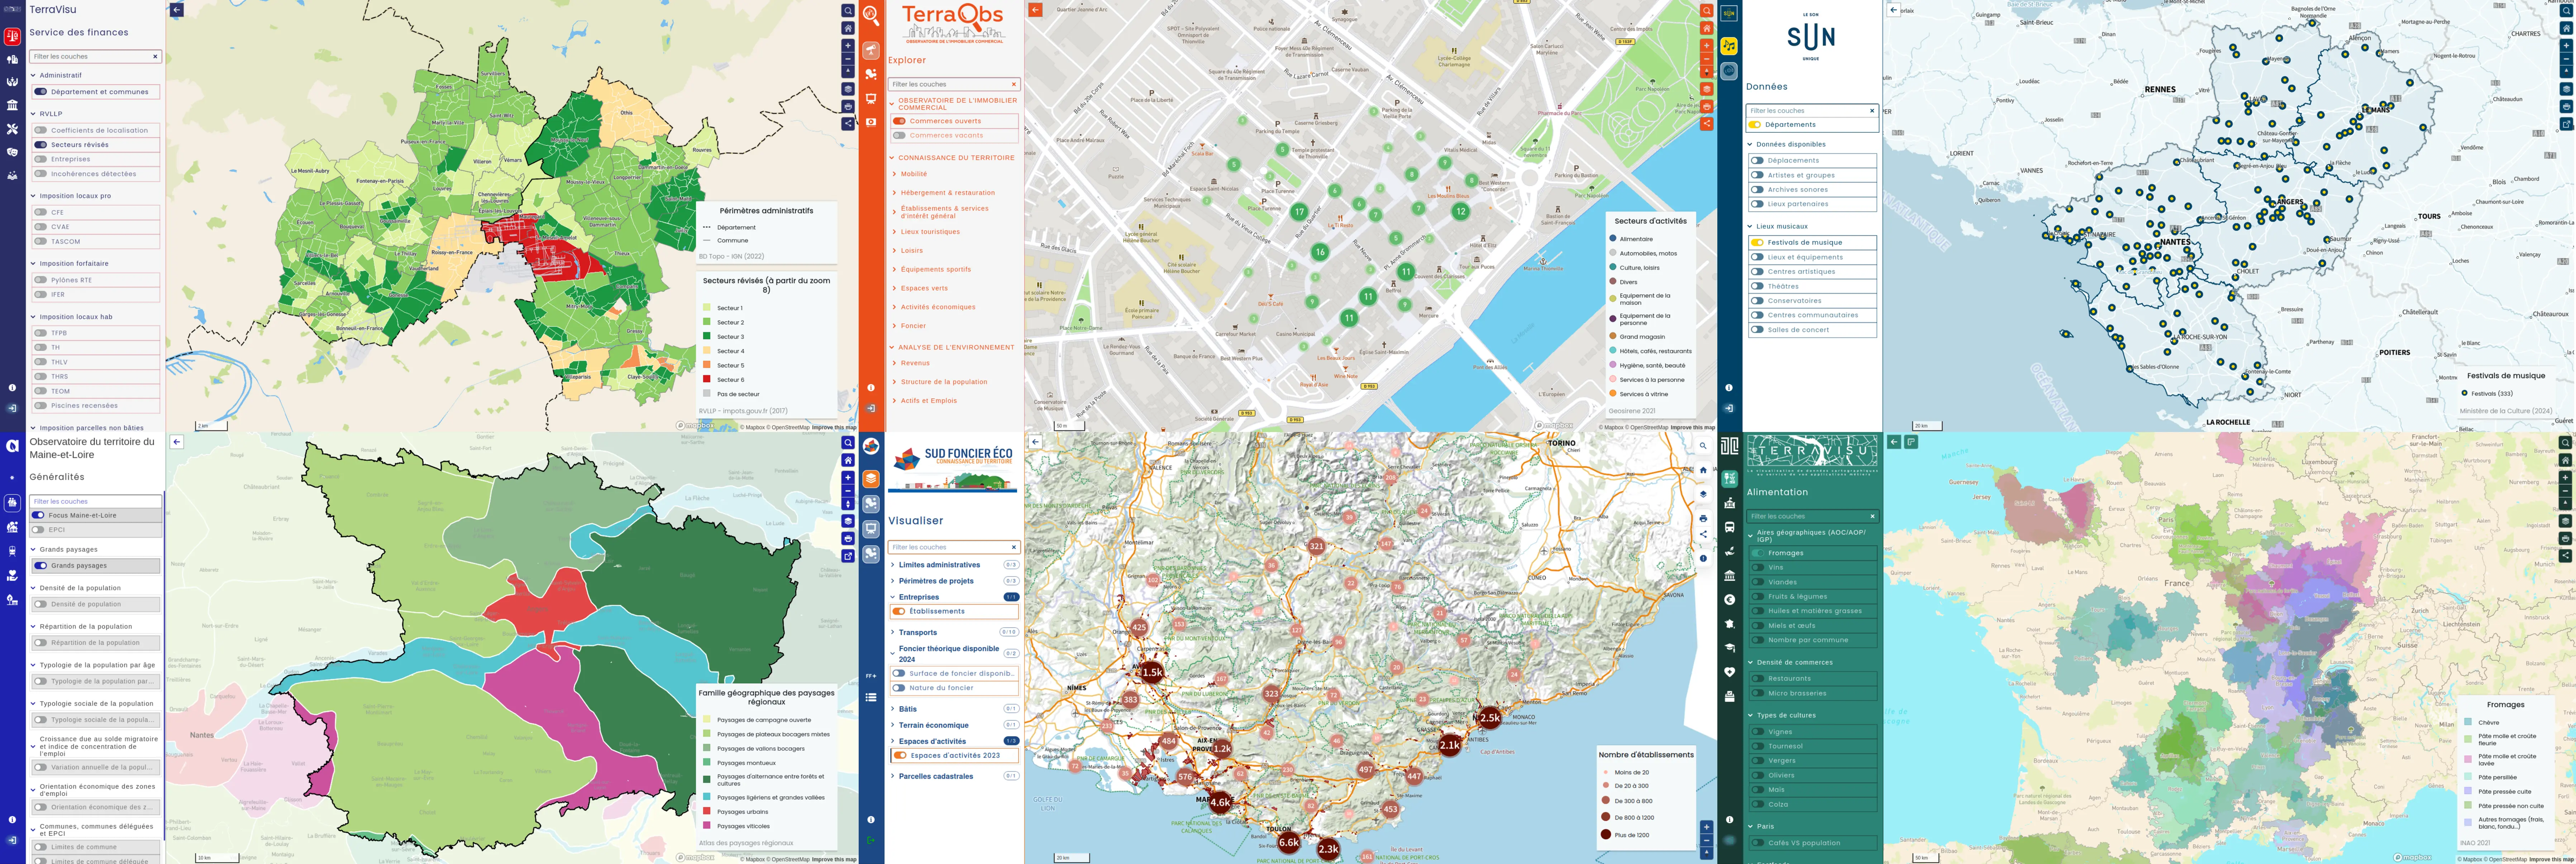Select the orange layers icon in the Sud Foncier Éco sidebar
2576x864 pixels.
pyautogui.click(x=871, y=479)
